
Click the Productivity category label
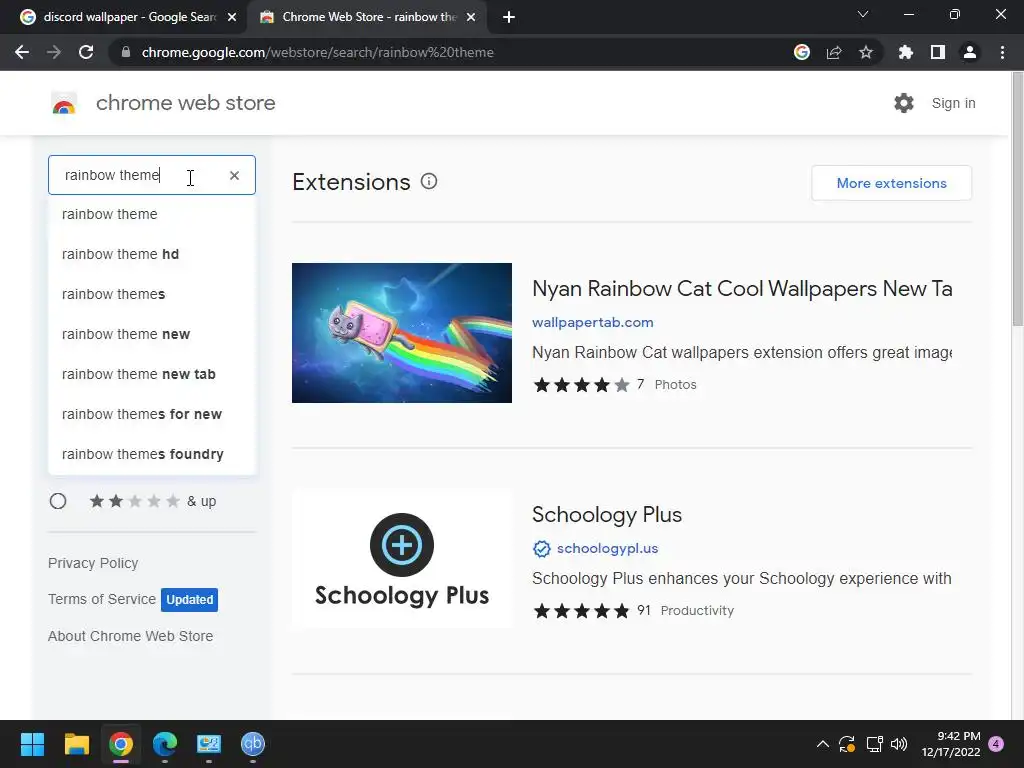coord(697,611)
